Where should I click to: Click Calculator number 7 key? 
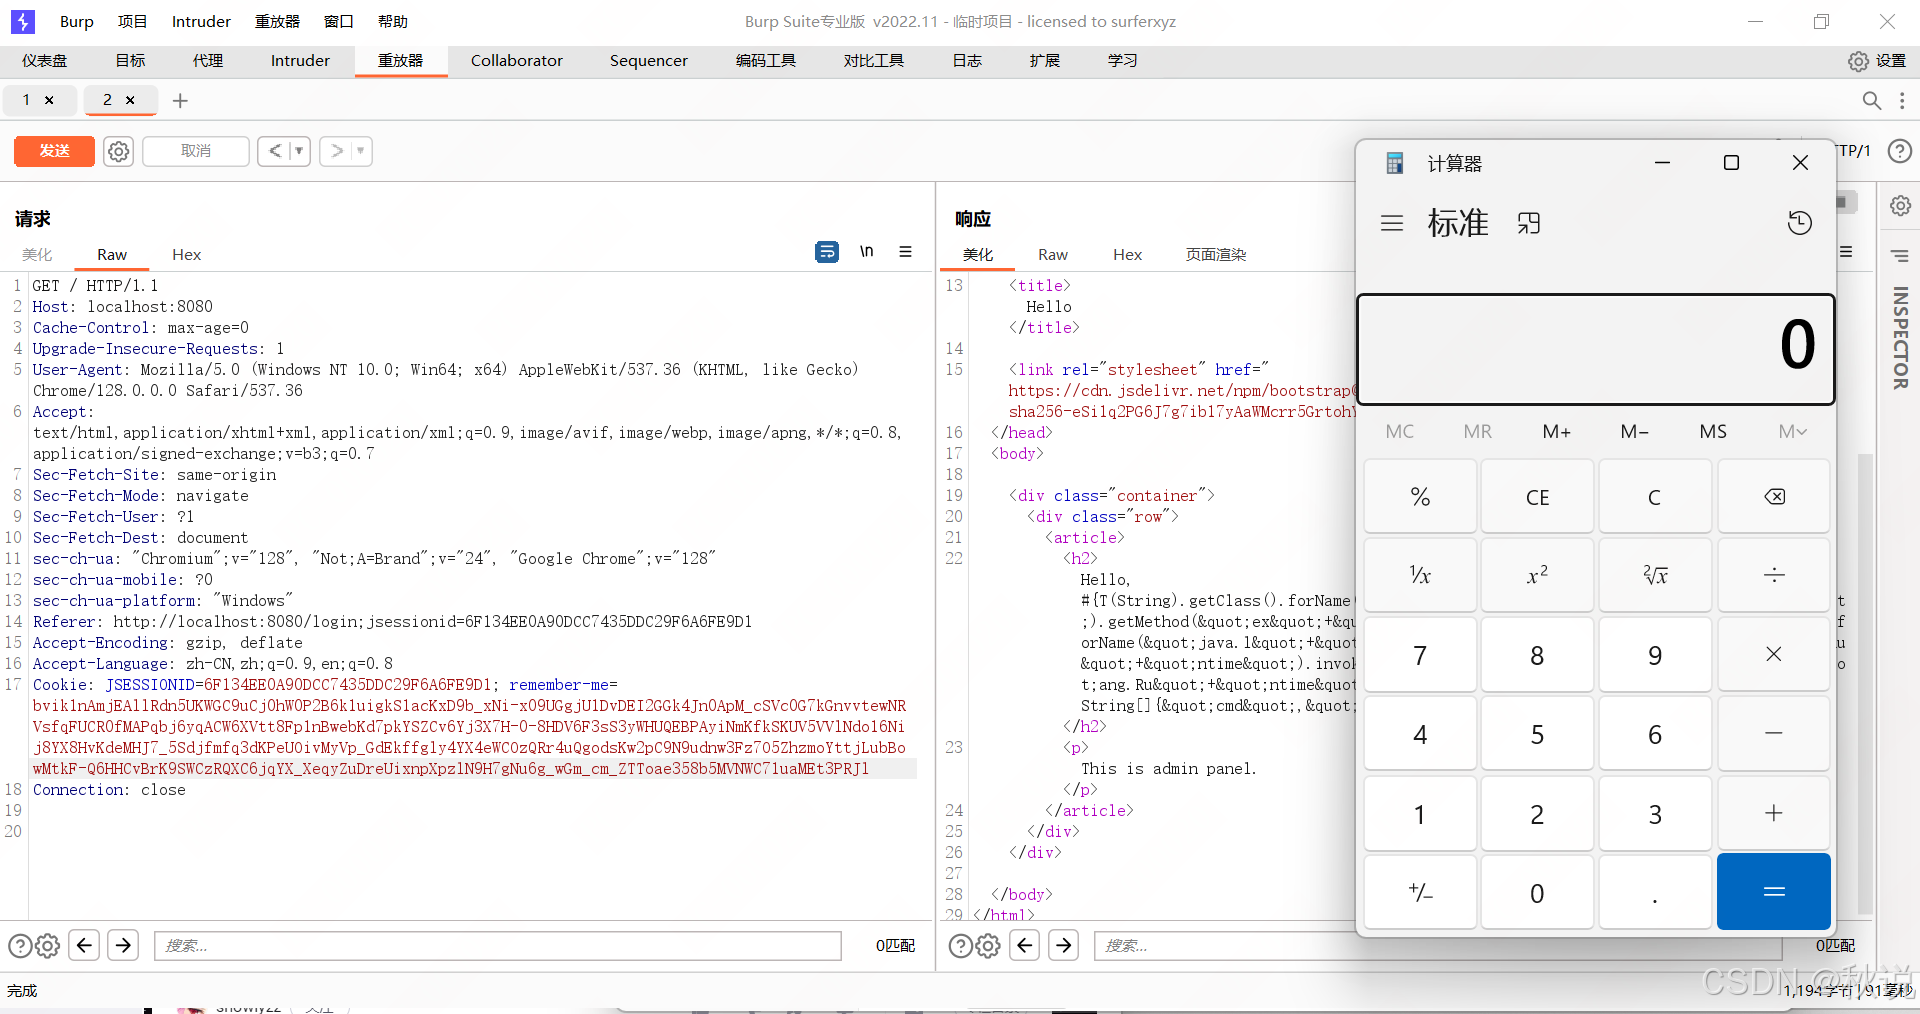(x=1420, y=655)
